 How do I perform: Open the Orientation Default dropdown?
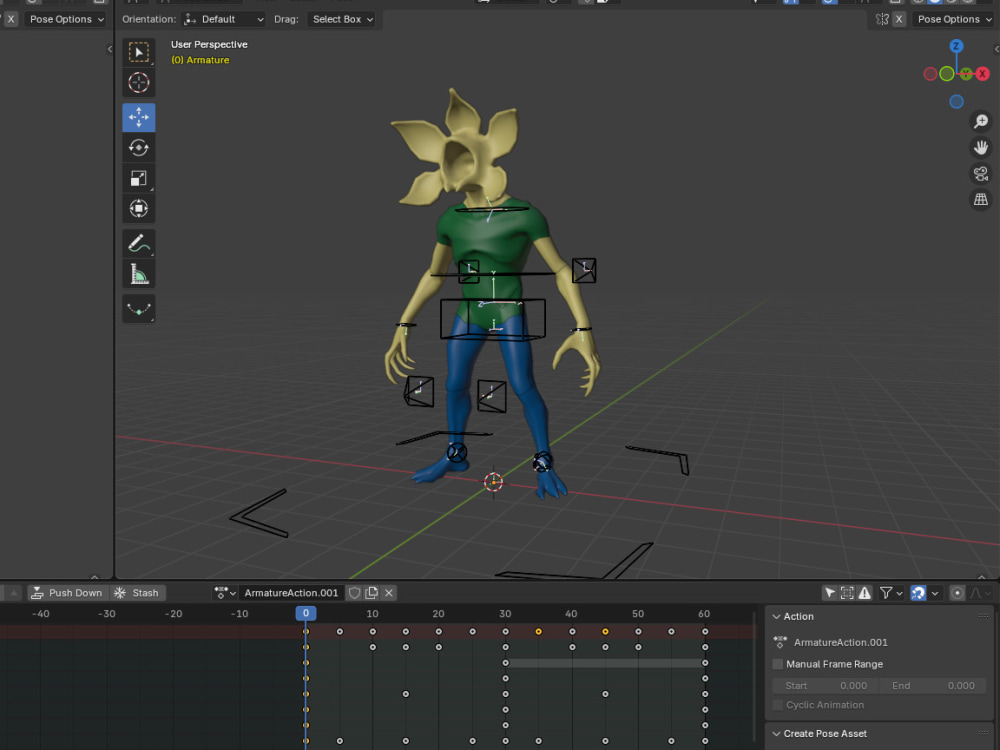coord(223,19)
